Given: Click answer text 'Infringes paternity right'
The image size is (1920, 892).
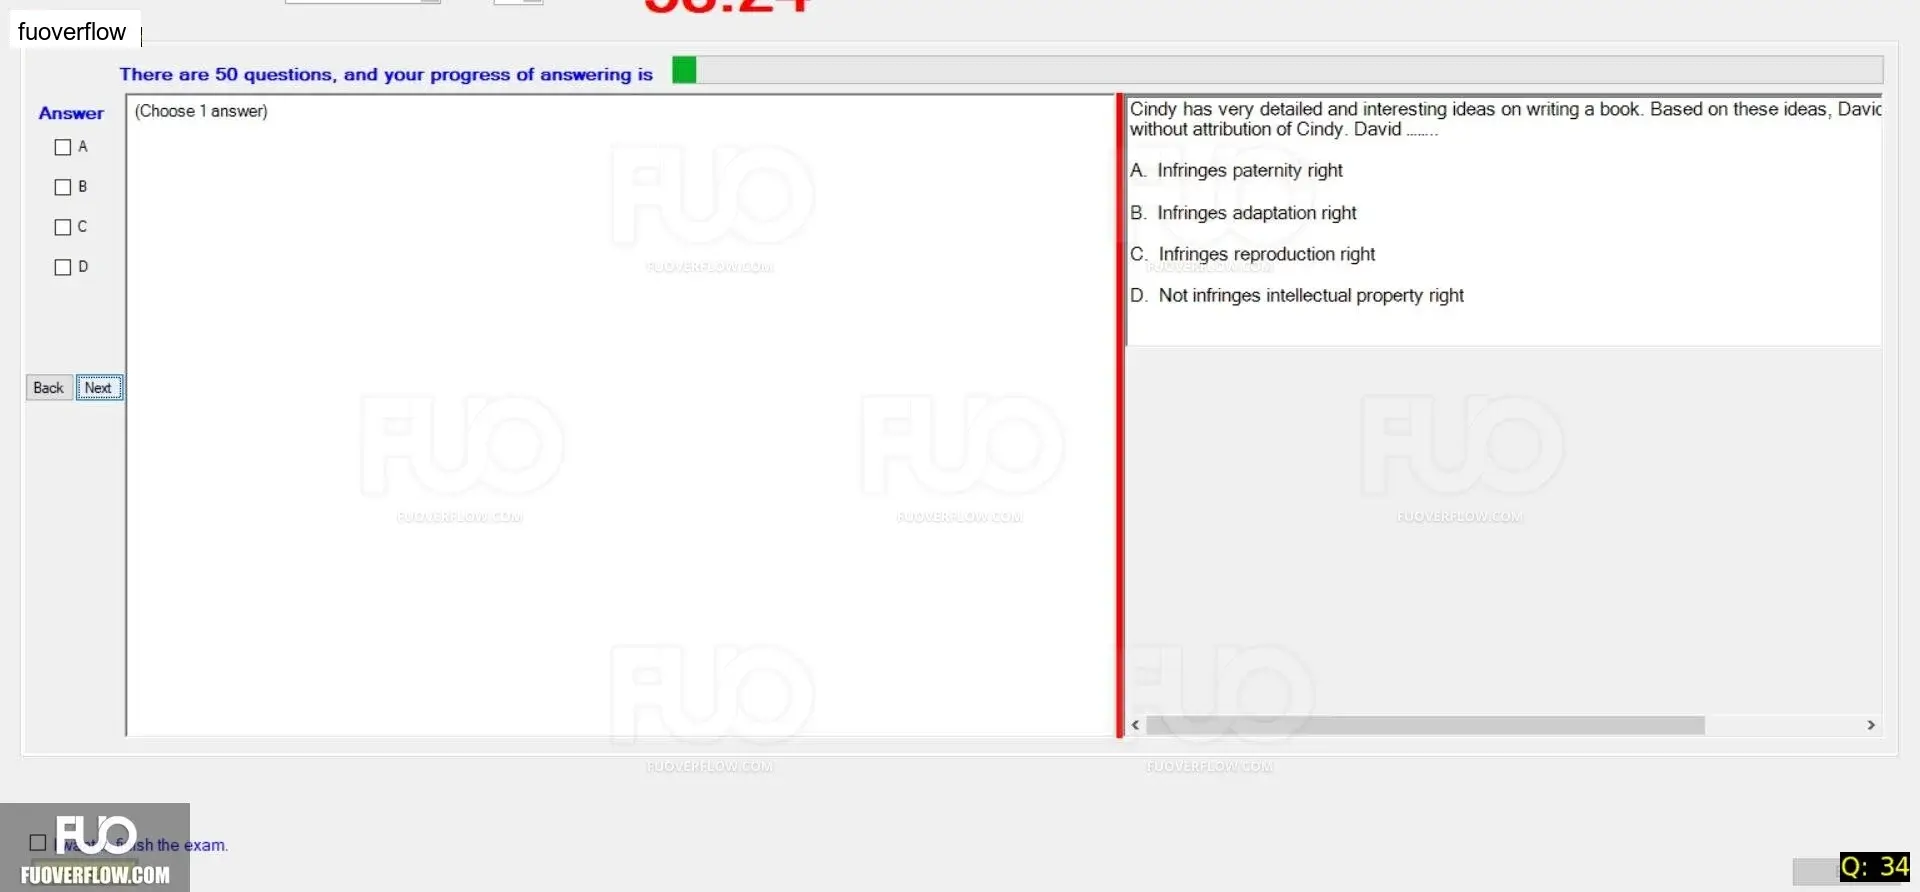Looking at the screenshot, I should [1250, 171].
